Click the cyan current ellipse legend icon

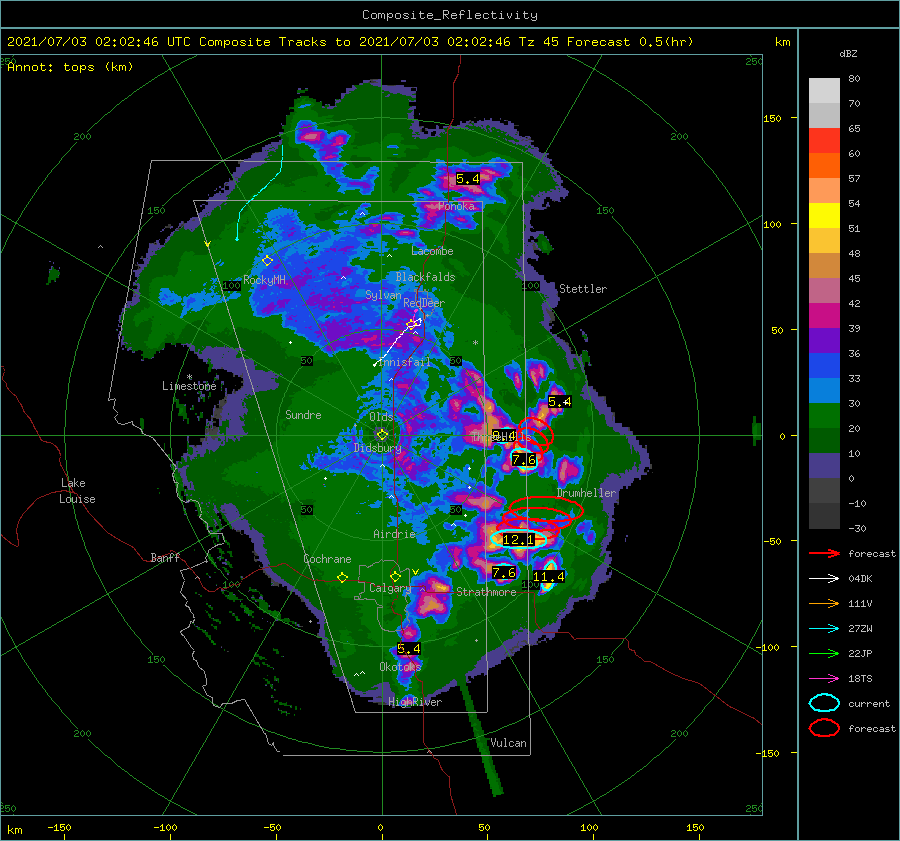tap(824, 703)
